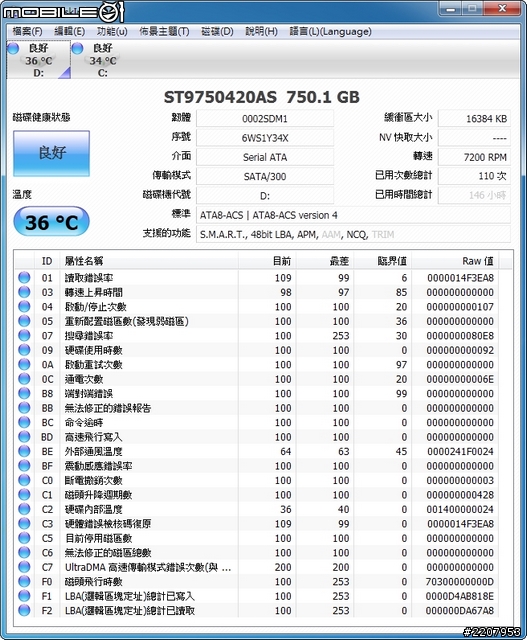The image size is (527, 640).
Task: Open the 說明(H) menu
Action: coord(262,31)
